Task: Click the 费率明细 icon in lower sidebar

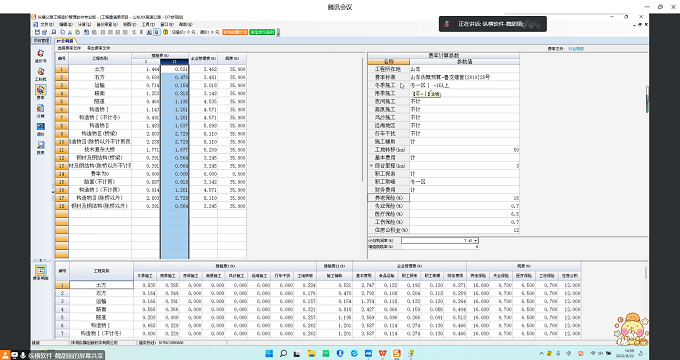Action: 40,272
